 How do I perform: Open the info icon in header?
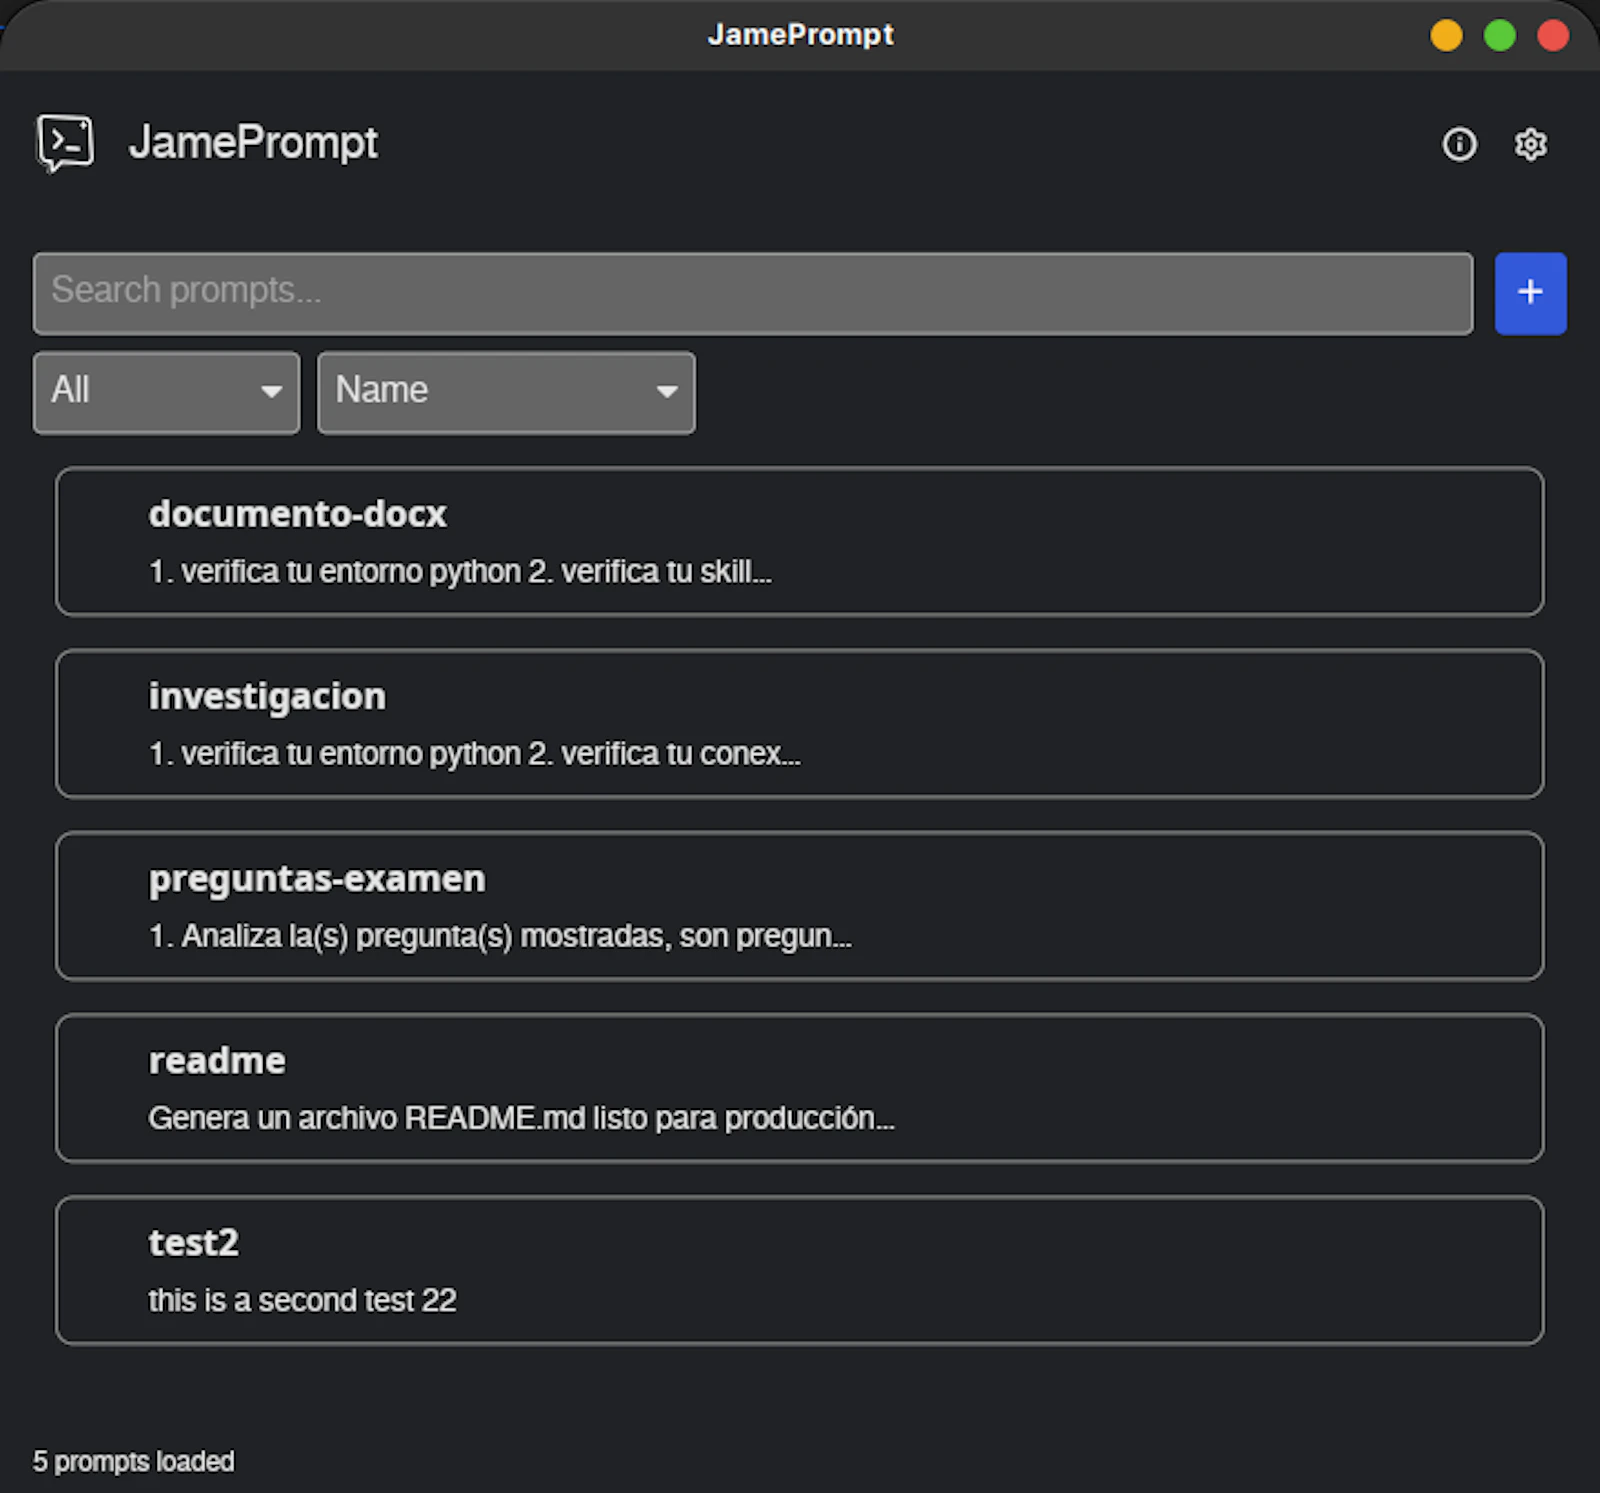coord(1459,144)
